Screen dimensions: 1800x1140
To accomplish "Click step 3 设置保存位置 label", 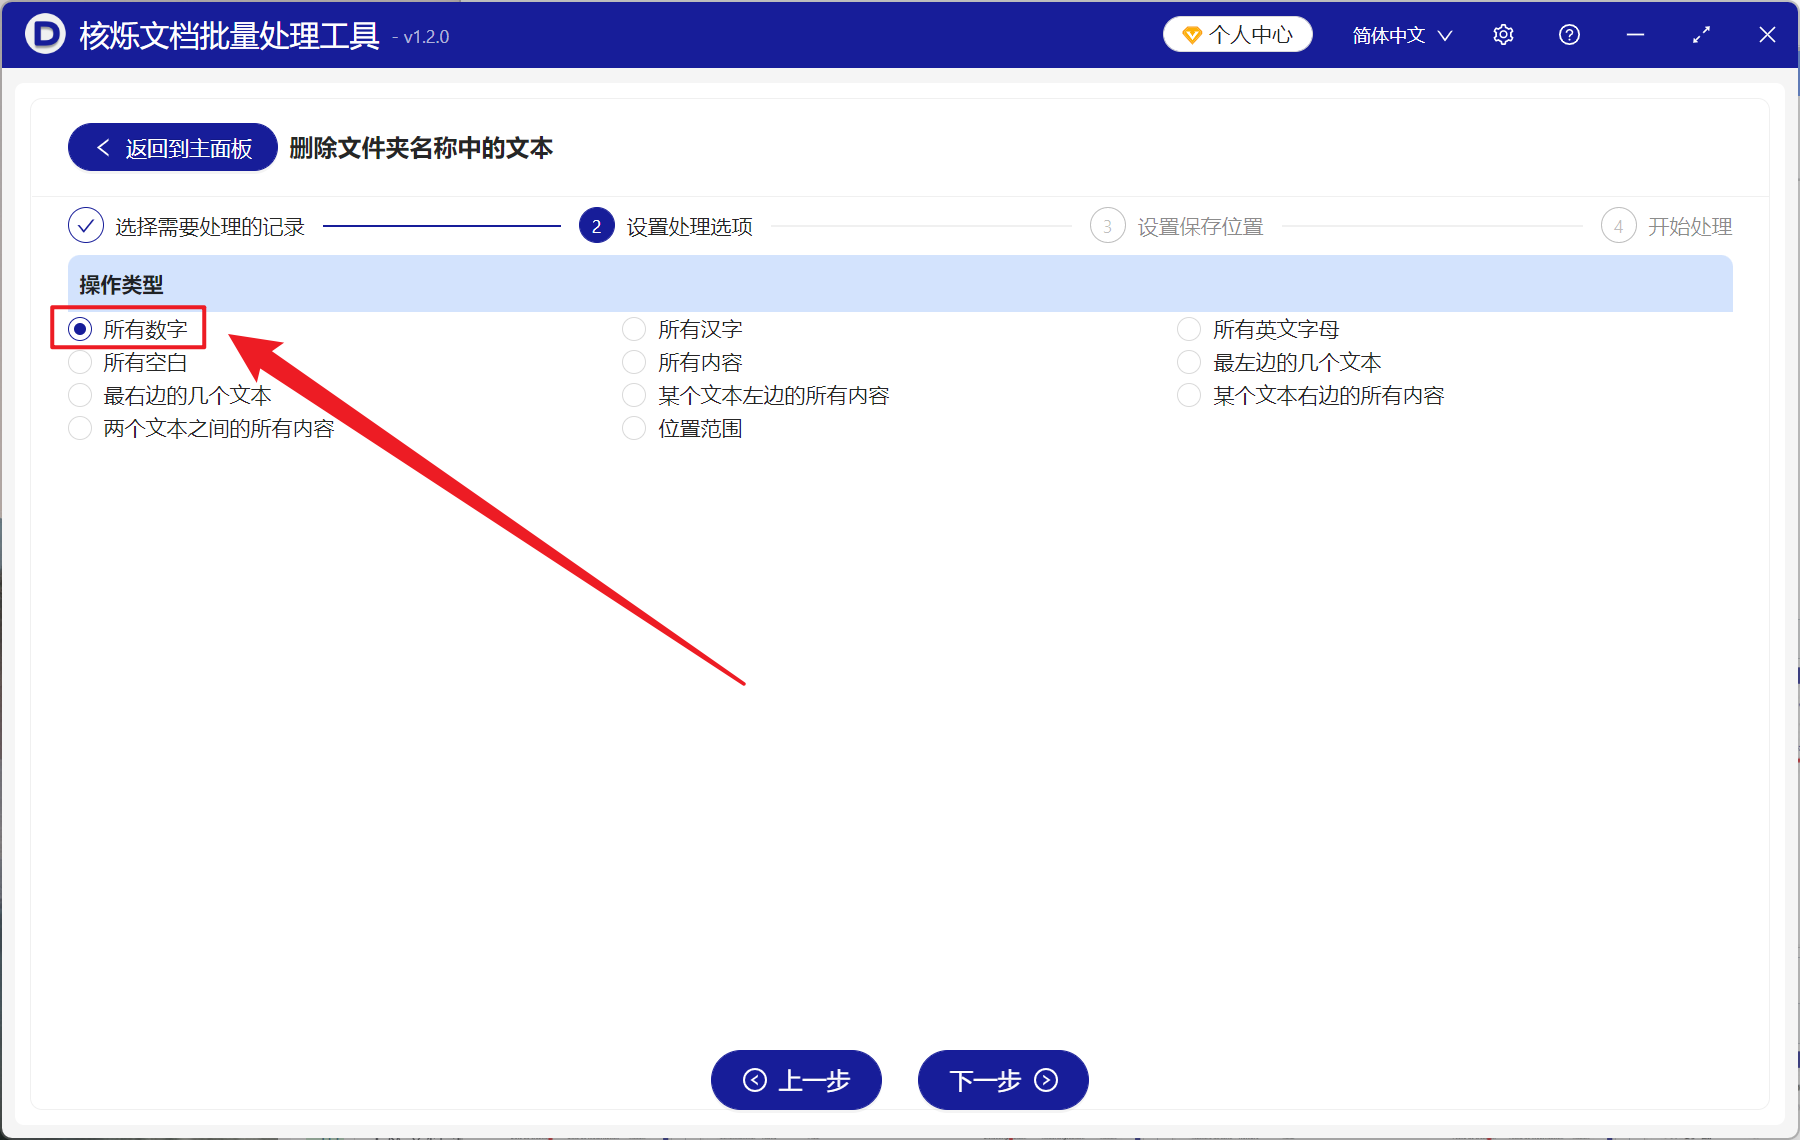I will pyautogui.click(x=1202, y=225).
